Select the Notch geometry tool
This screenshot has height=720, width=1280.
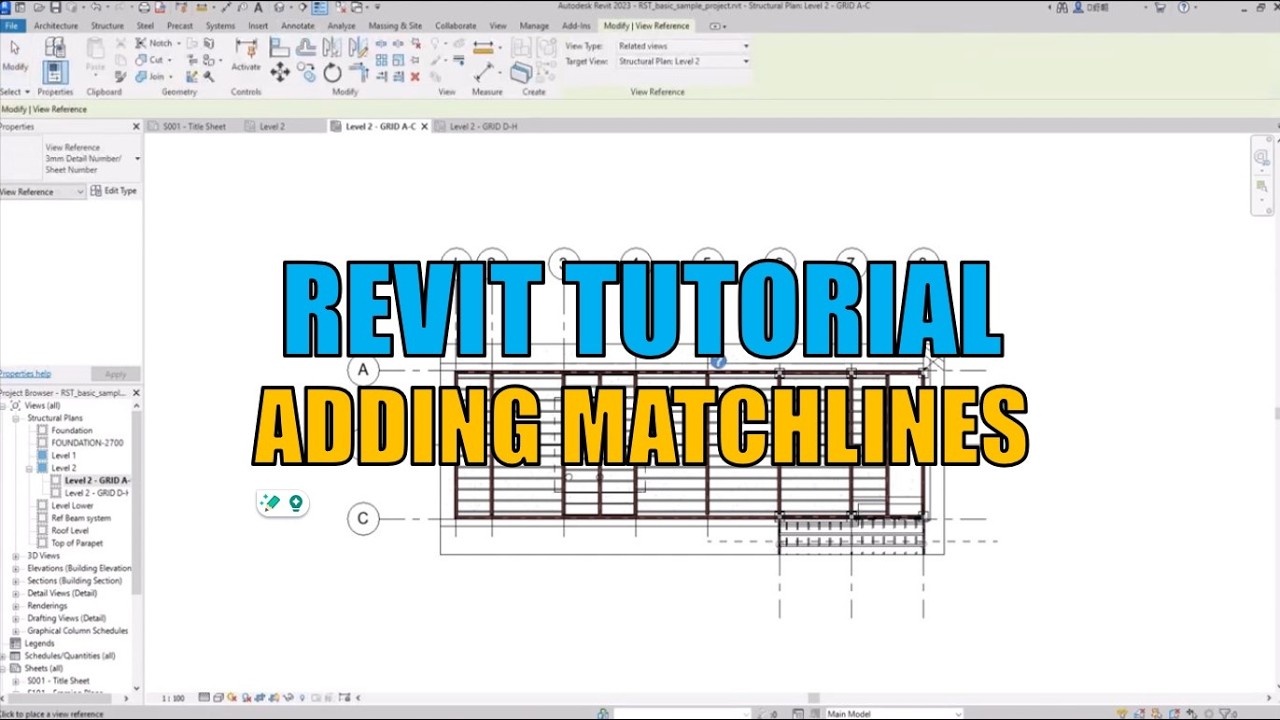(154, 43)
